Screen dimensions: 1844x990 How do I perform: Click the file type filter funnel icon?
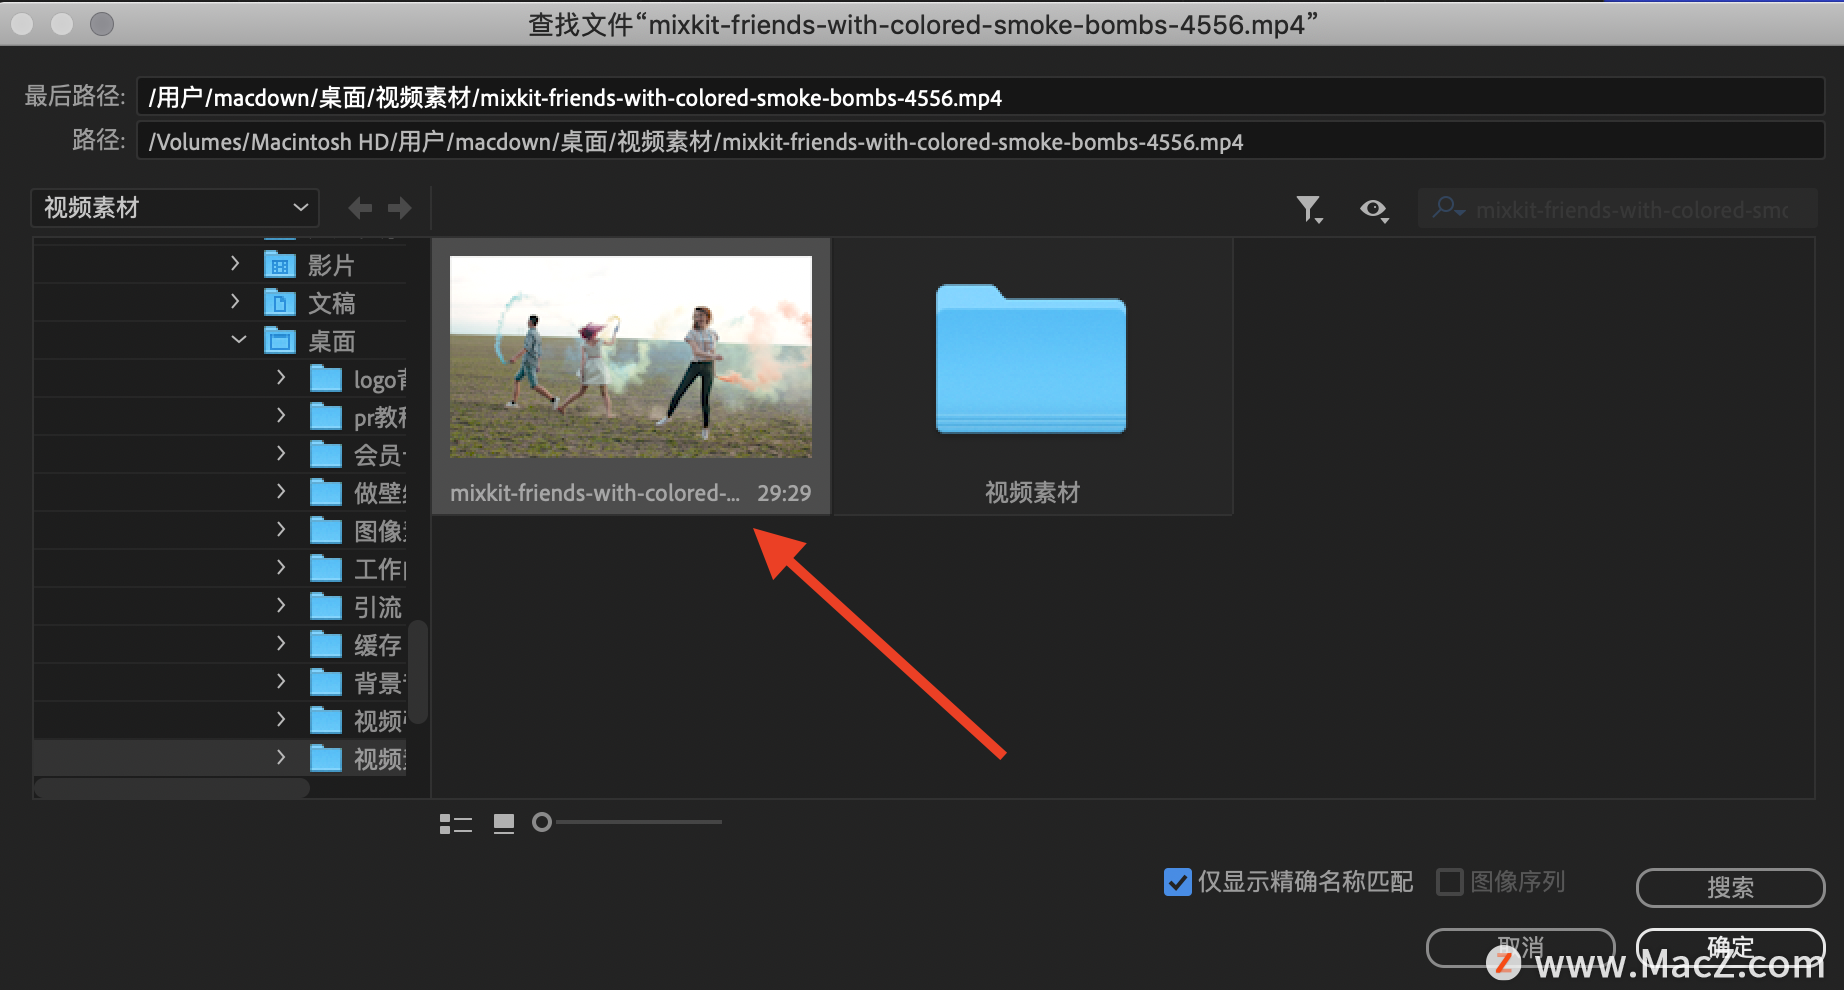tap(1308, 209)
